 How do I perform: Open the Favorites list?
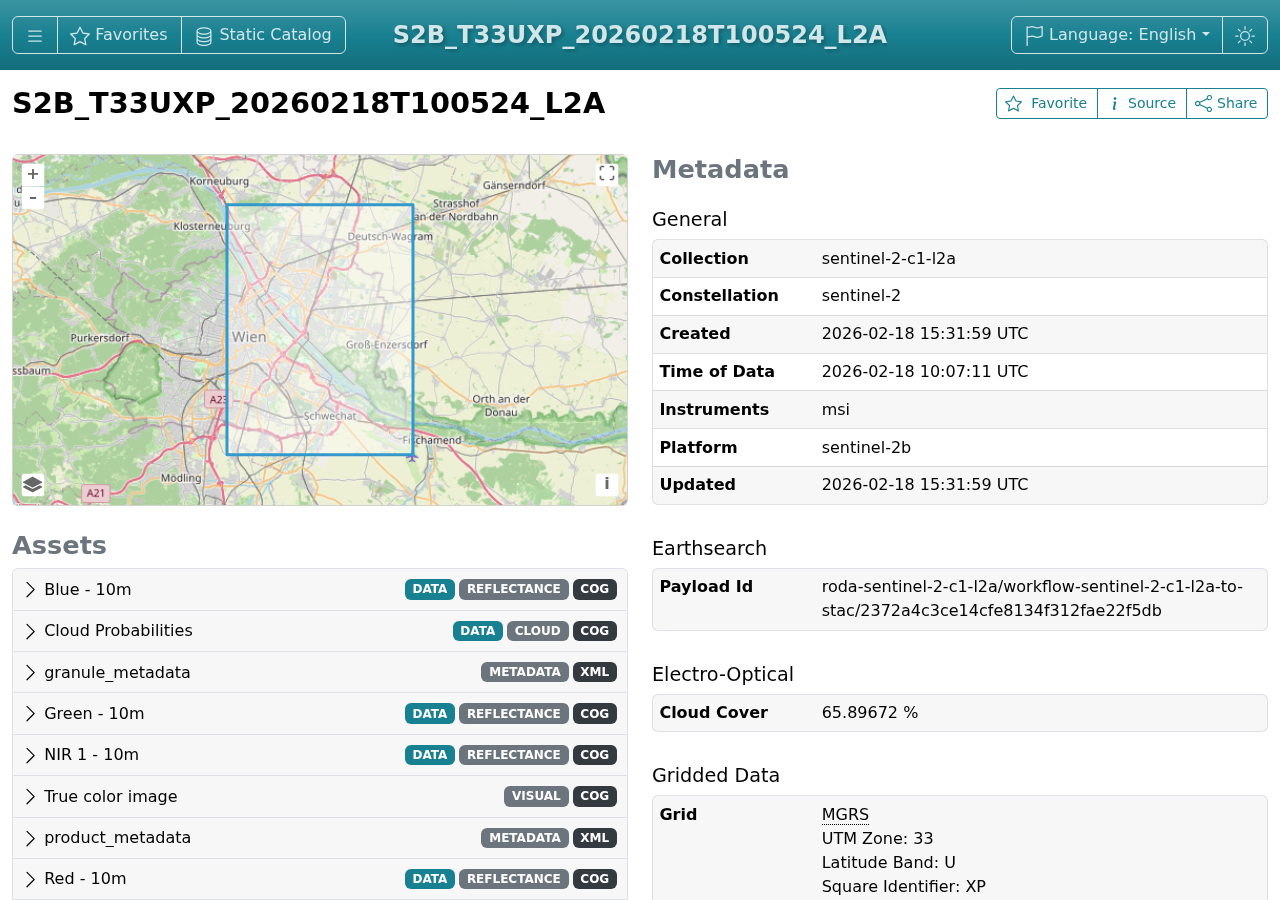click(x=119, y=35)
